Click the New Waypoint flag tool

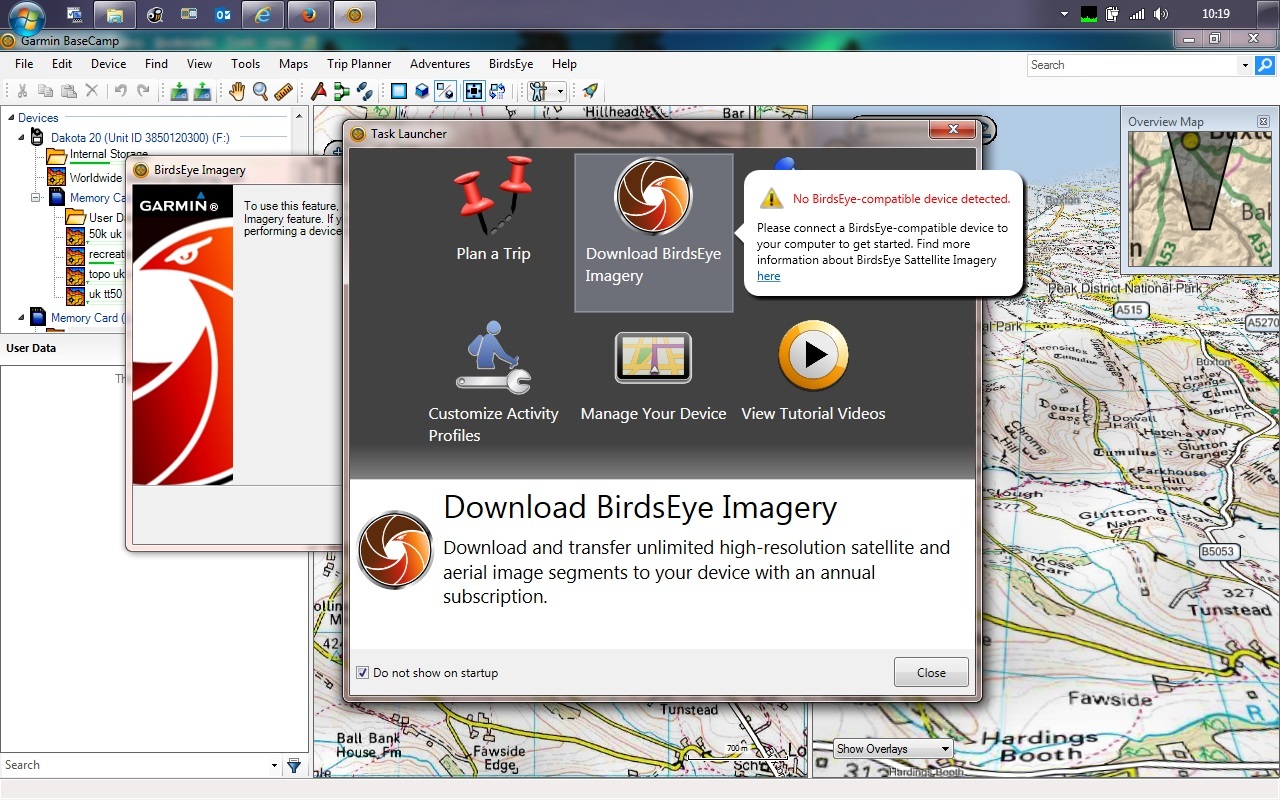pos(318,91)
